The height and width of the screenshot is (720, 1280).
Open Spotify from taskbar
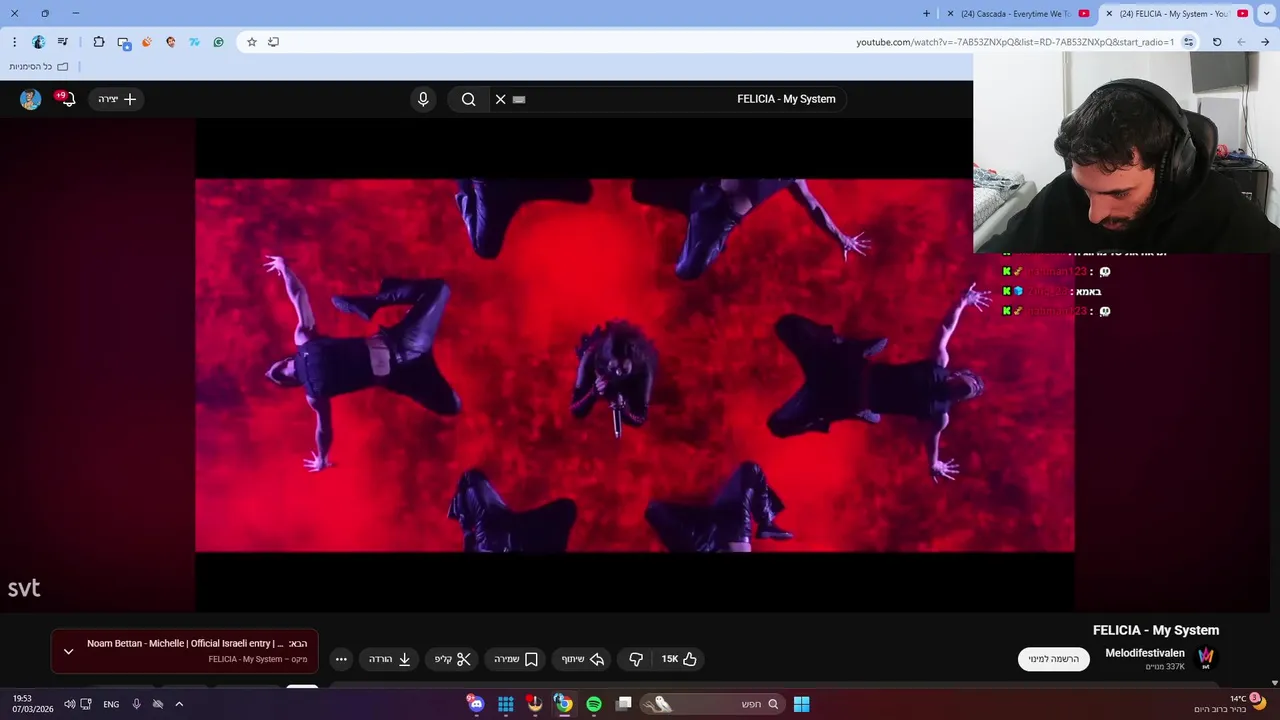click(x=594, y=704)
